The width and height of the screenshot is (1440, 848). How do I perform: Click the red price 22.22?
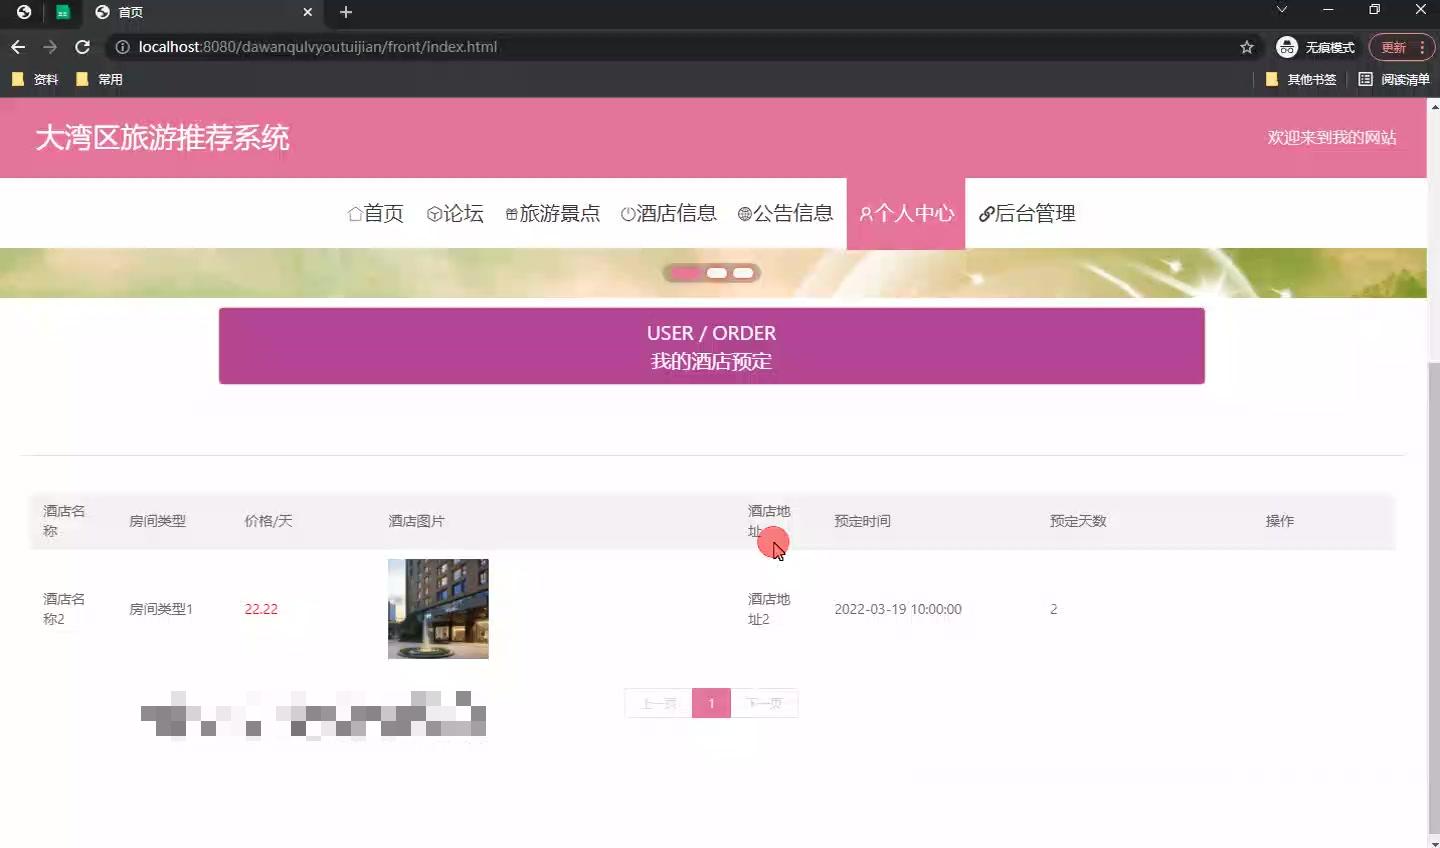pos(261,609)
